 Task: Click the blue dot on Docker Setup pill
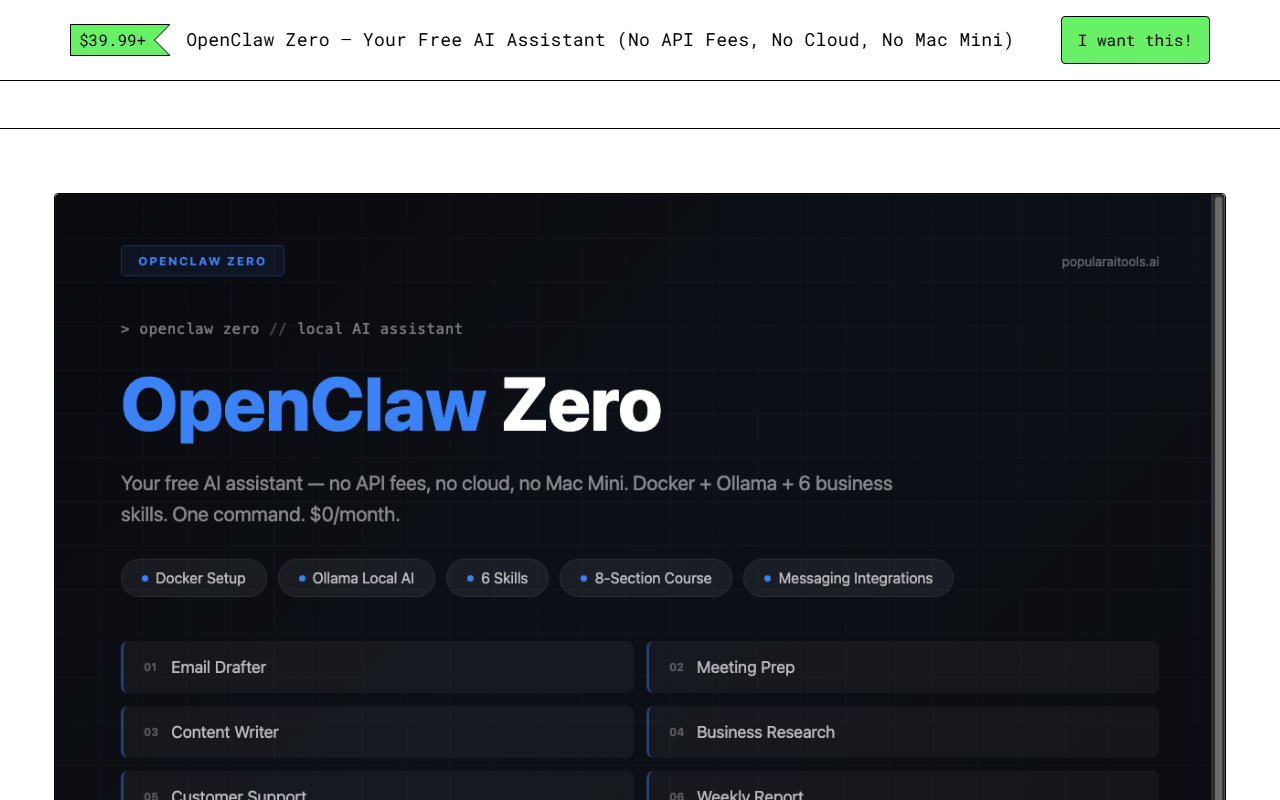[x=146, y=578]
